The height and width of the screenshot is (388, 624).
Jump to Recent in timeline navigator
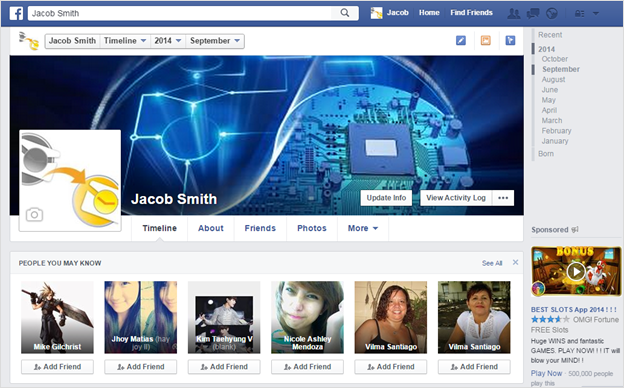point(550,35)
